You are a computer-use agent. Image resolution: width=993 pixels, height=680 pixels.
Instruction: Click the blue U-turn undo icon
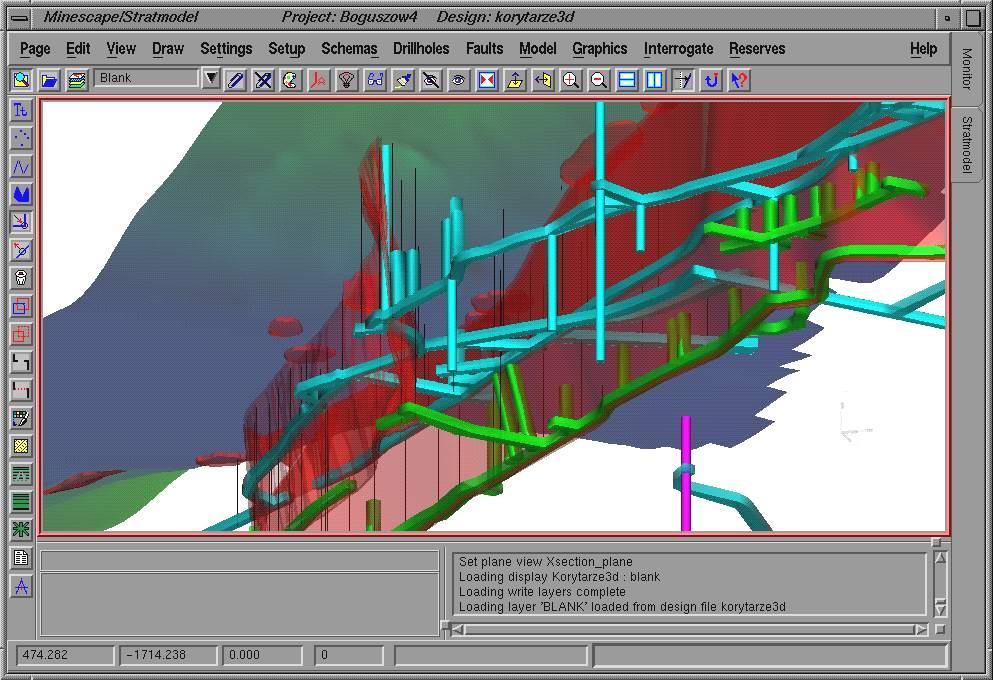coord(711,80)
